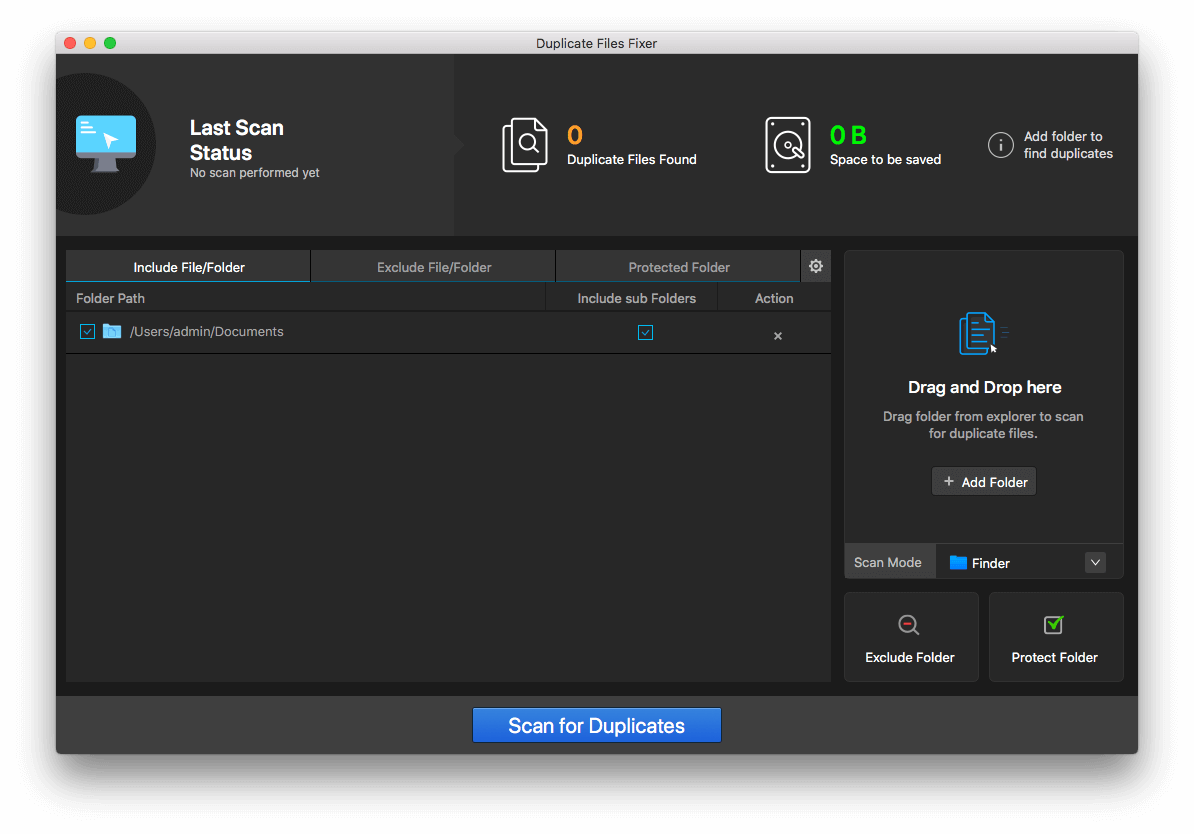Click the orange 0 duplicate count
This screenshot has height=834, width=1194.
point(575,135)
